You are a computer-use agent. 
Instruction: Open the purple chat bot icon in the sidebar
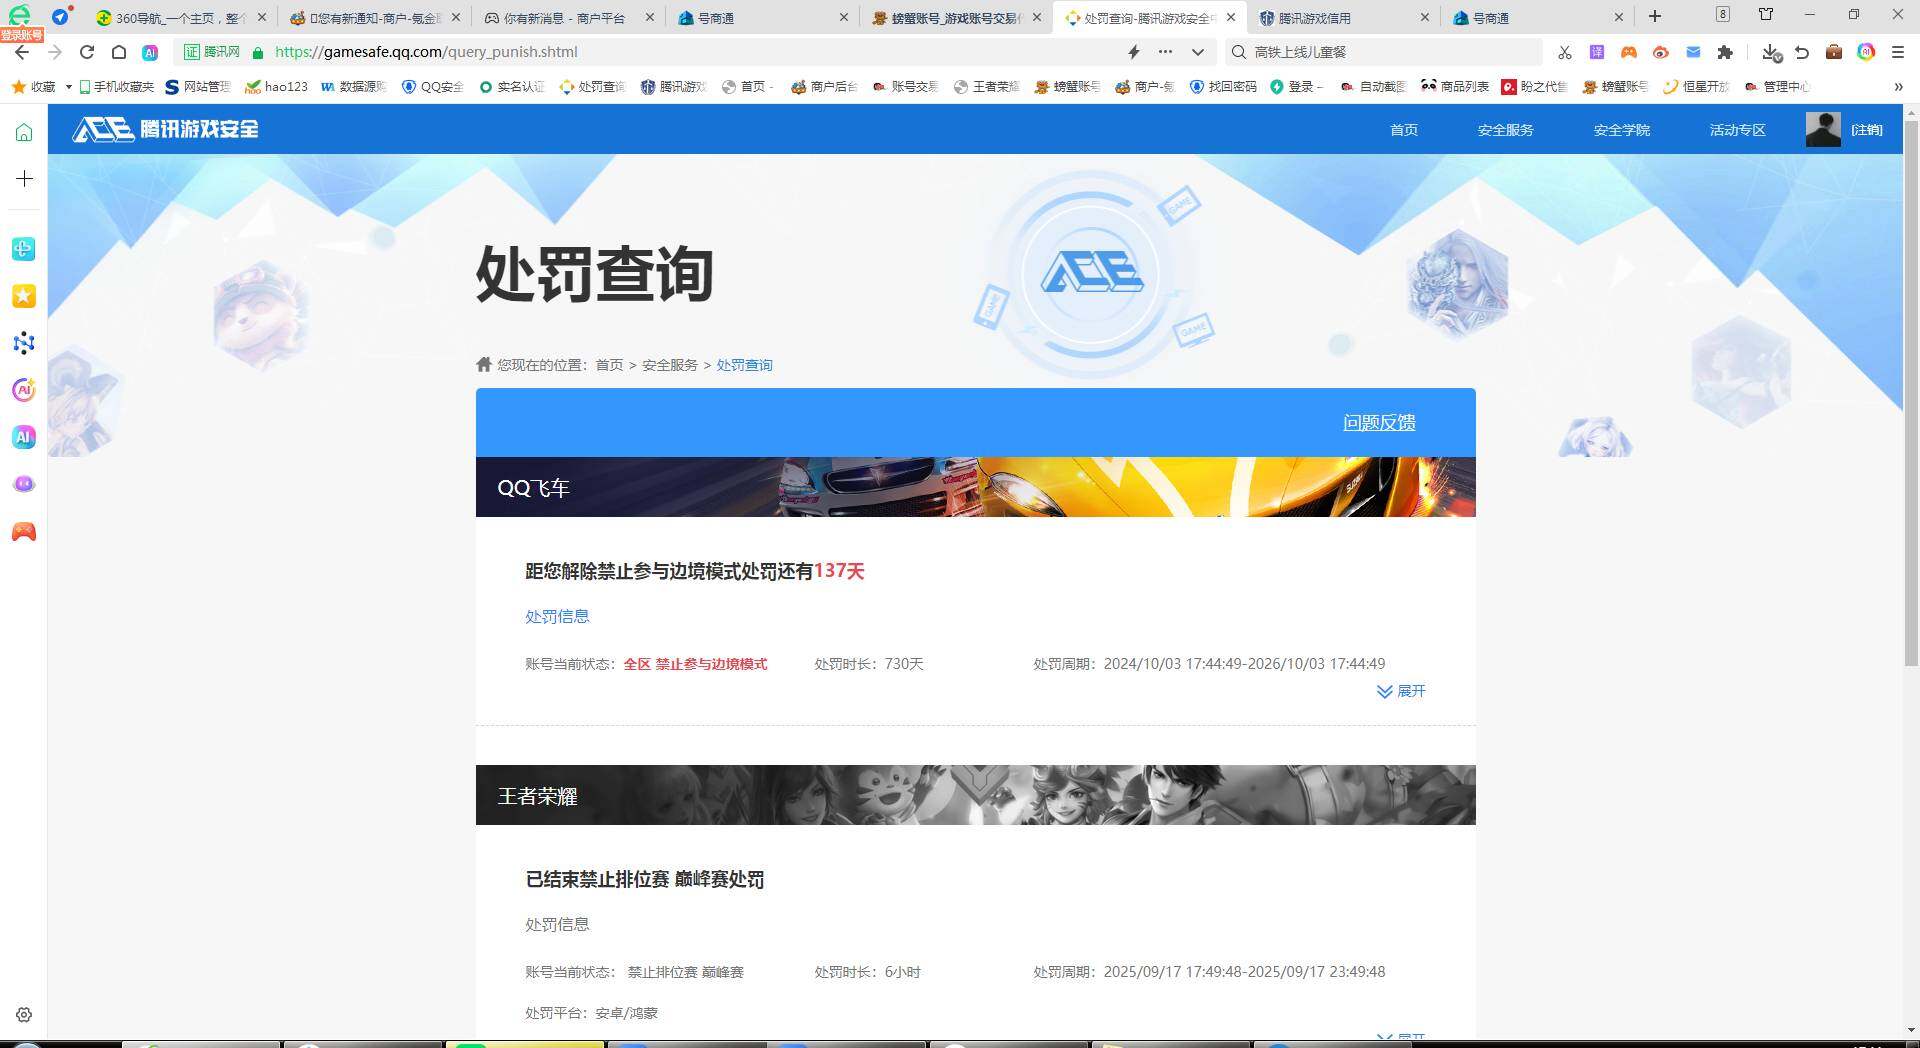(x=24, y=484)
